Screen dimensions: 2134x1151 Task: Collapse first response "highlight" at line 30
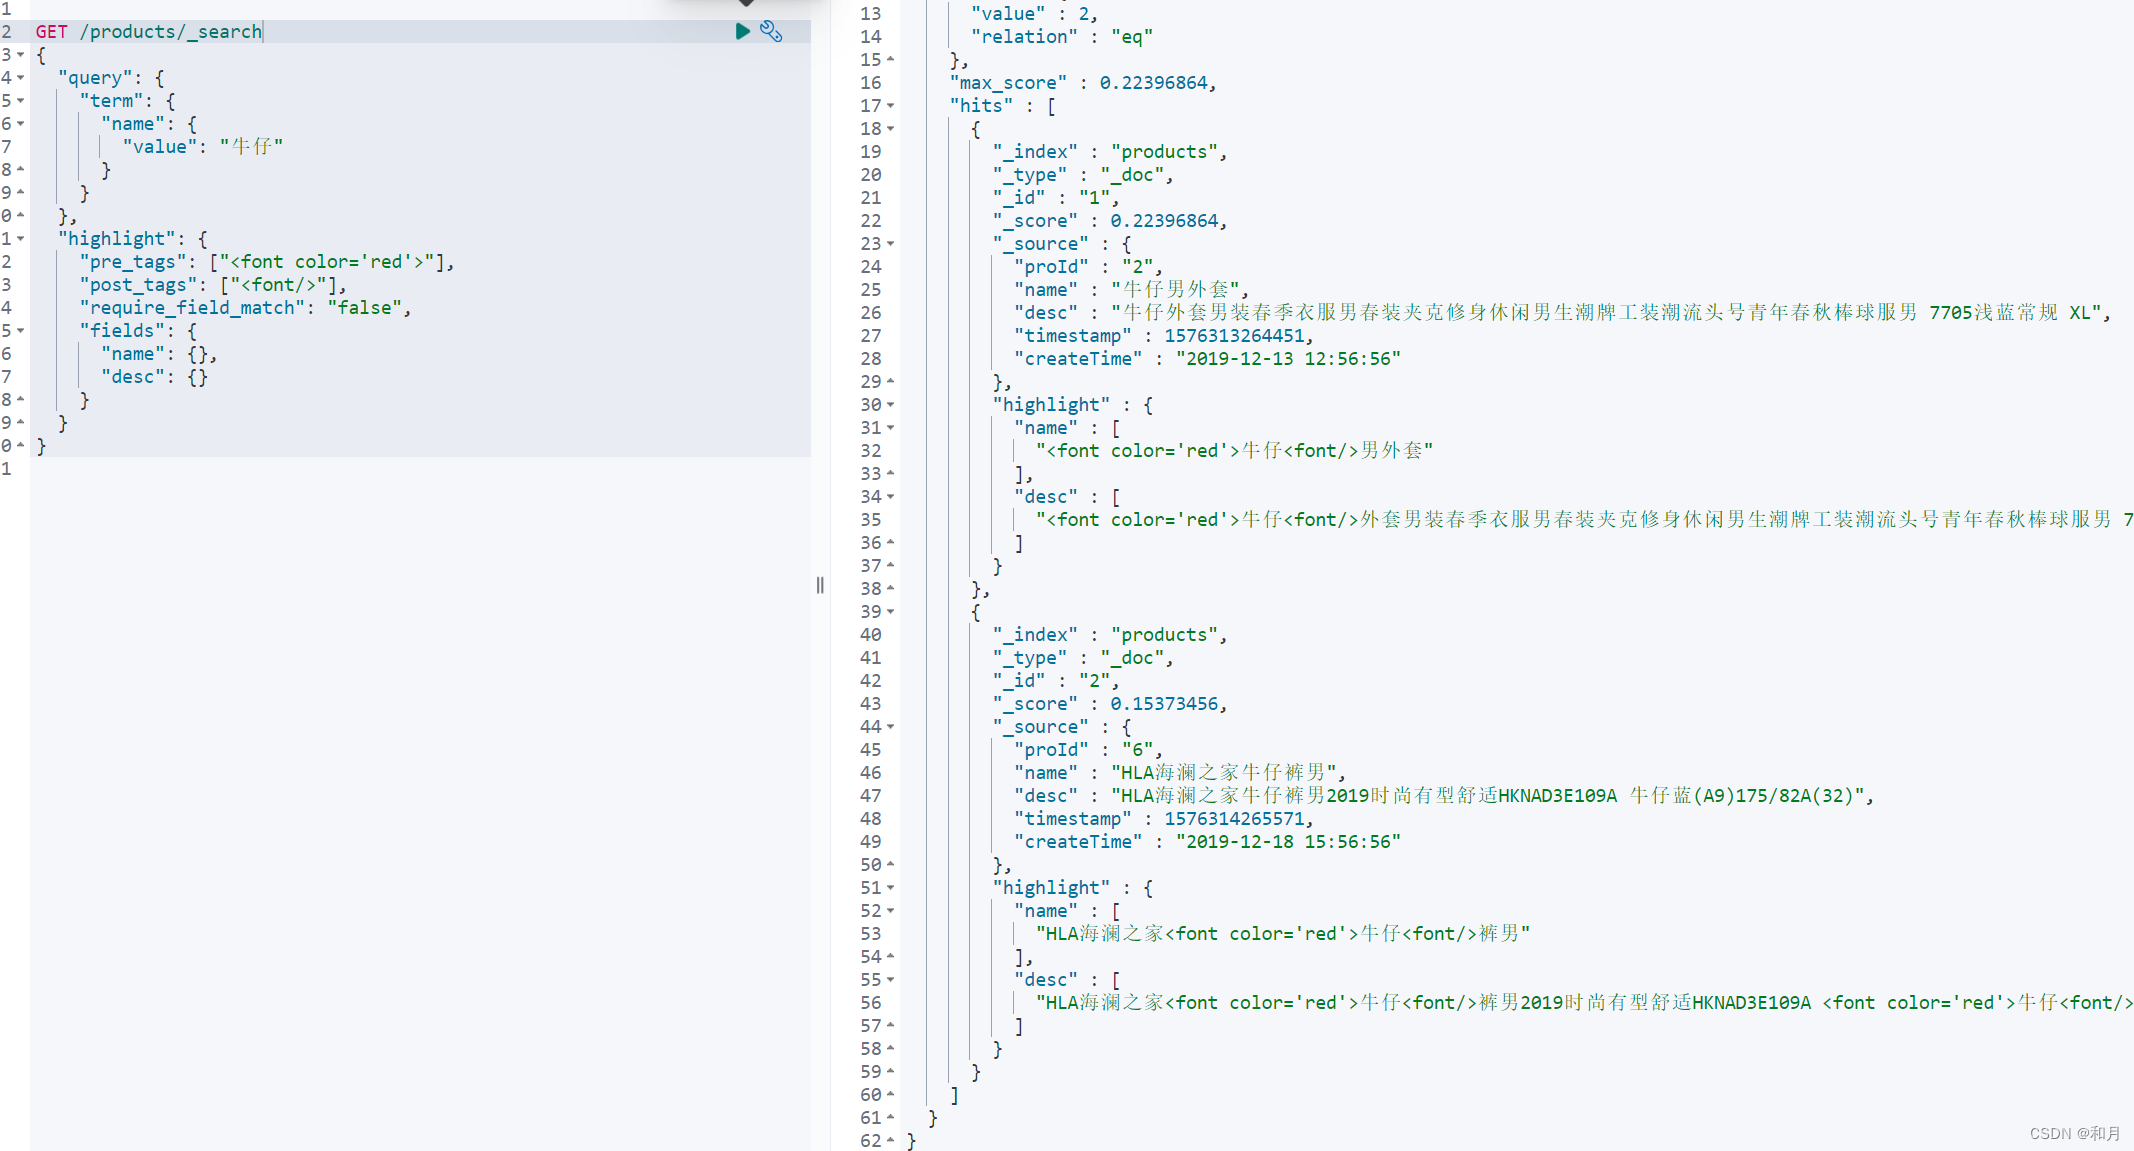tap(890, 405)
